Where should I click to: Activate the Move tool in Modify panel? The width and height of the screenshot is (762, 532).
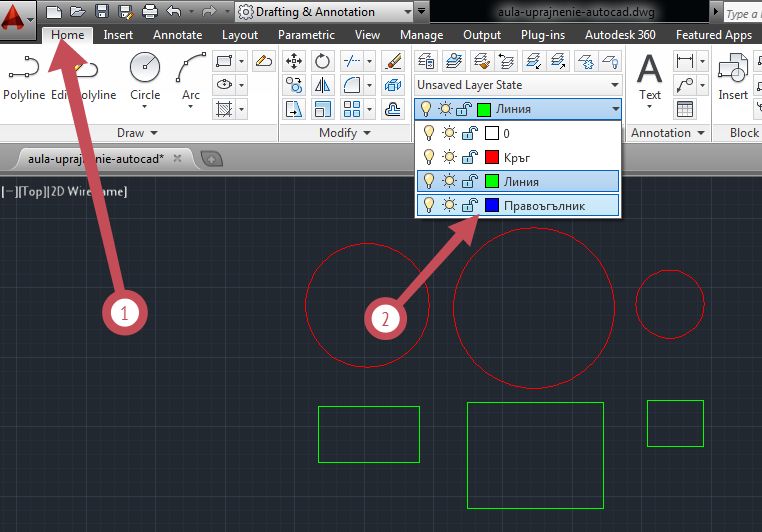(294, 61)
